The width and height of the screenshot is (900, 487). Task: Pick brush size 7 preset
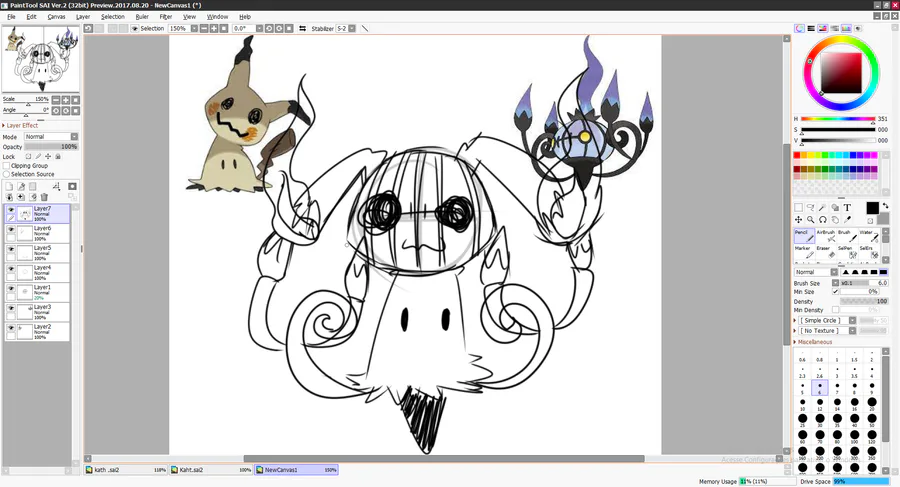coord(837,388)
